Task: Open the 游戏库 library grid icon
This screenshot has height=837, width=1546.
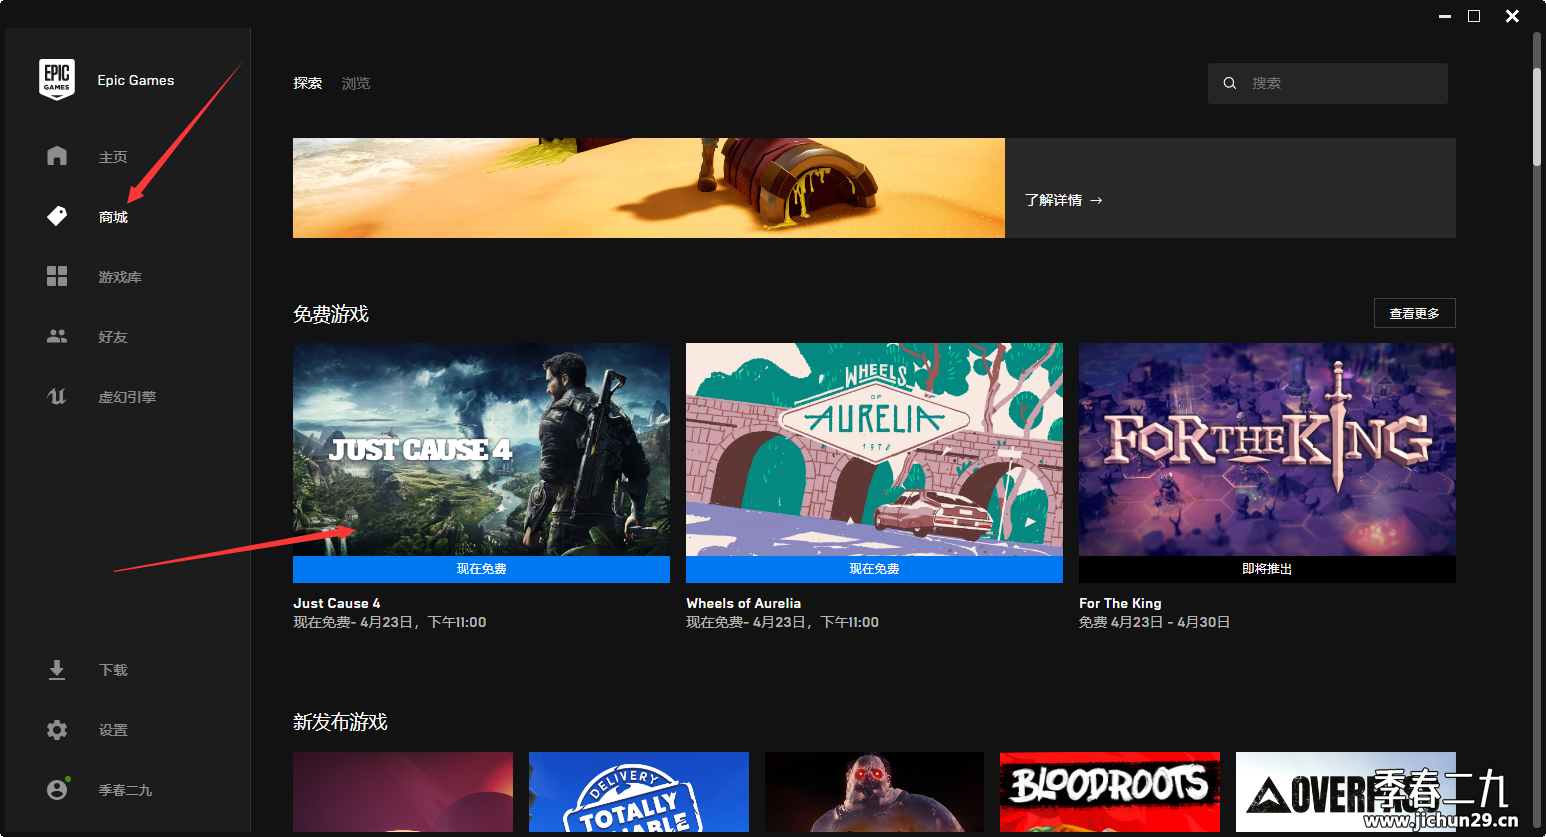Action: point(57,276)
